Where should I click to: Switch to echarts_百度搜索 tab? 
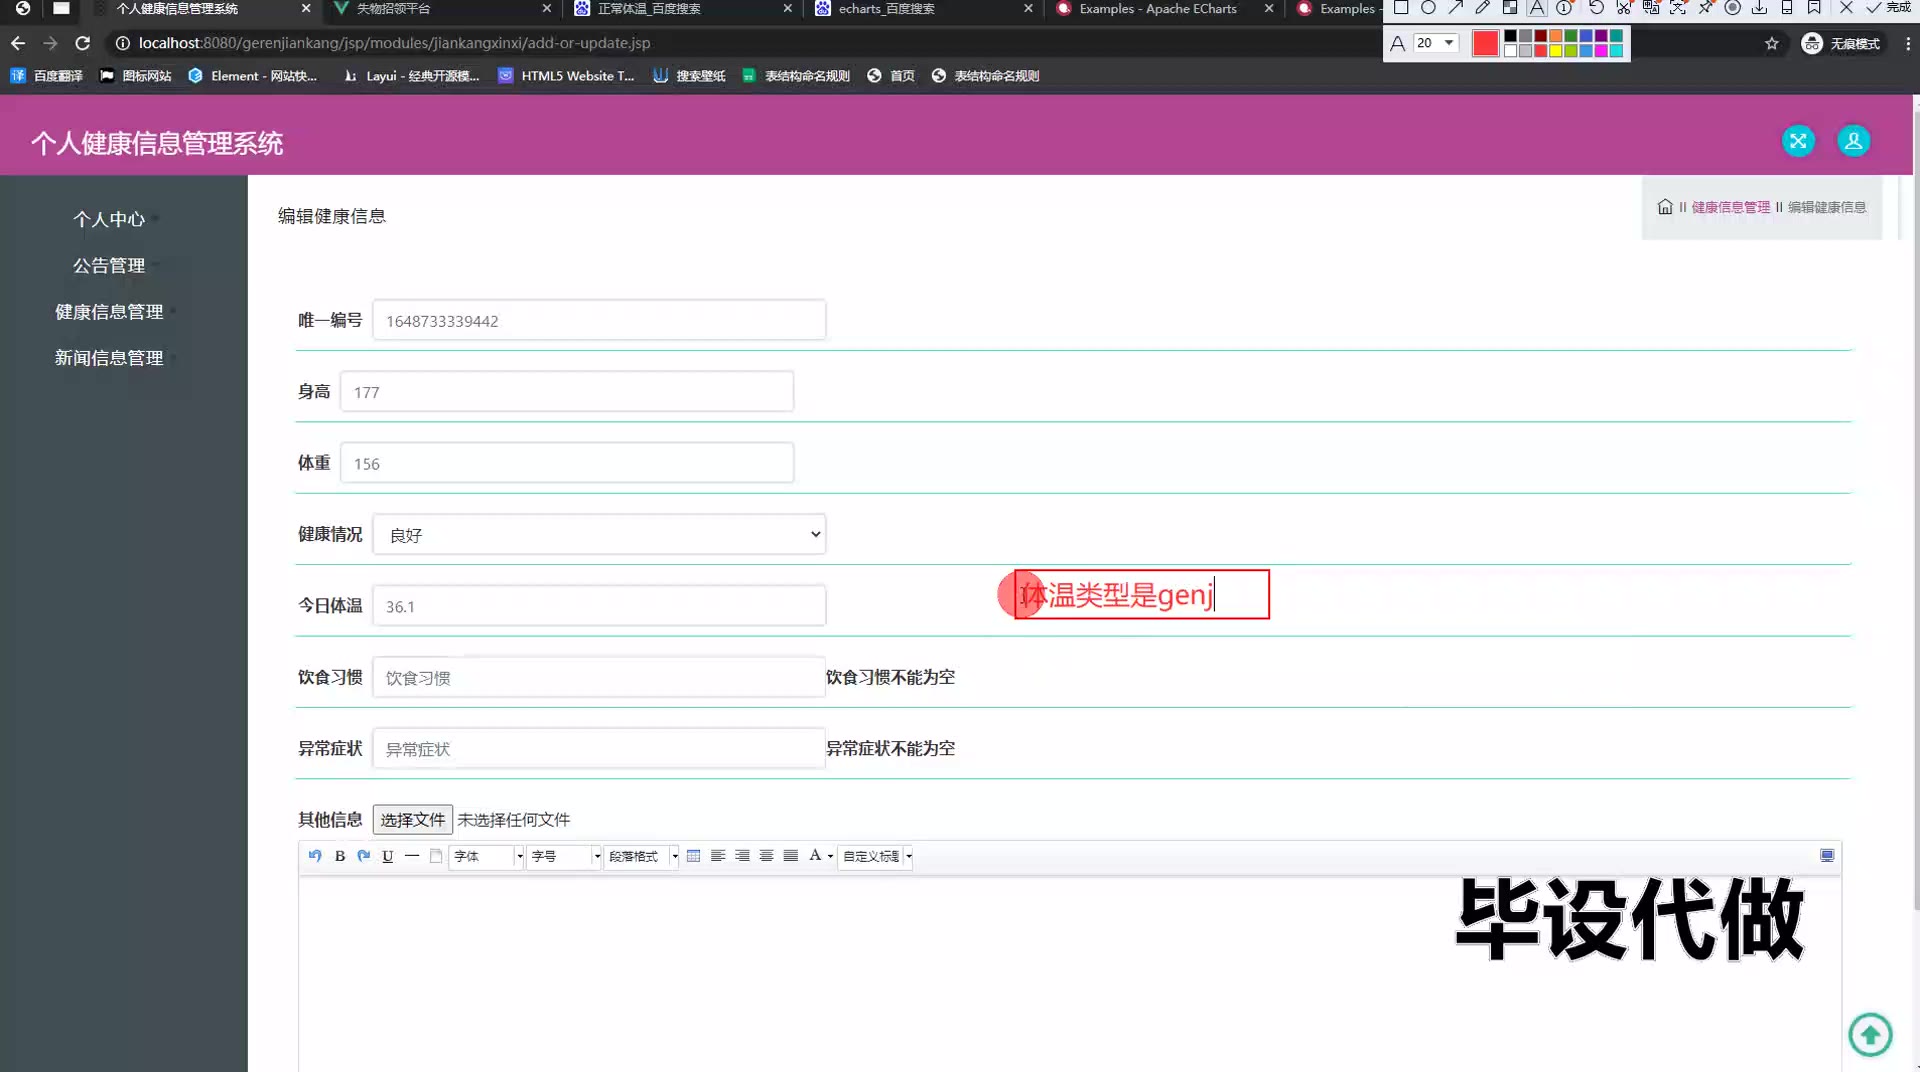[924, 9]
